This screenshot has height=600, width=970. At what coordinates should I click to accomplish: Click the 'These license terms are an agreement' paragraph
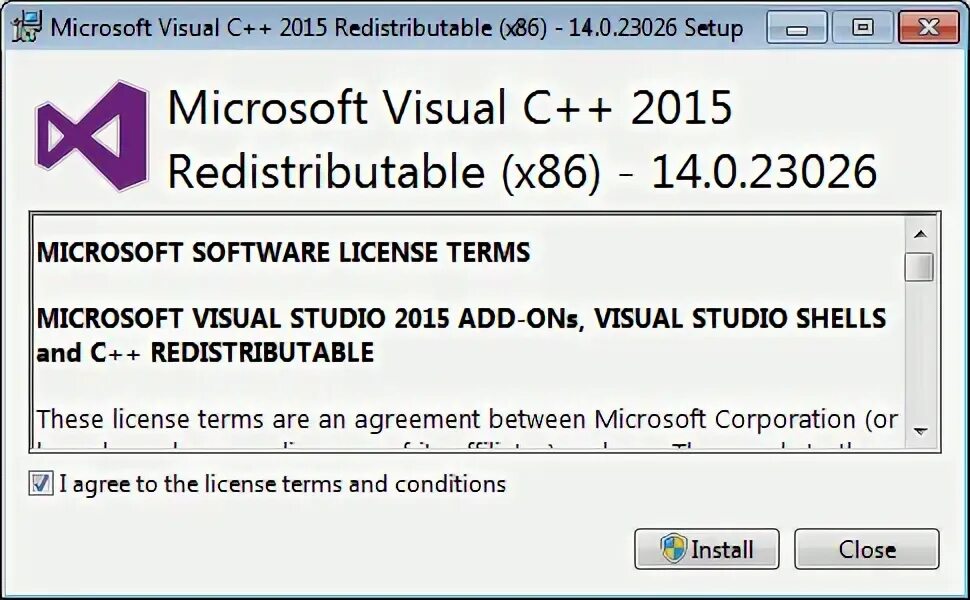point(467,419)
